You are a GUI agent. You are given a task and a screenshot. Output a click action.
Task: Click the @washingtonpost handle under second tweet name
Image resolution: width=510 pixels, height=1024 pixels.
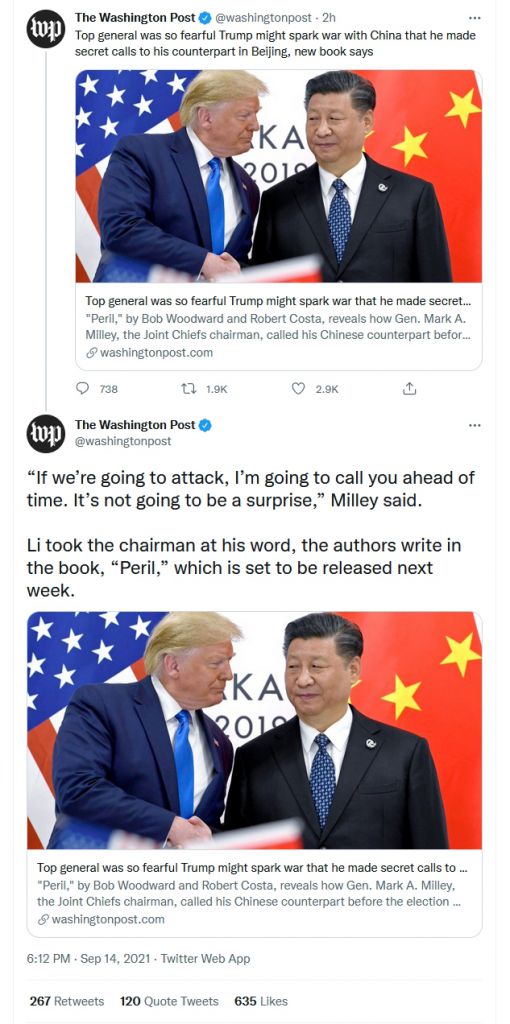pyautogui.click(x=123, y=441)
